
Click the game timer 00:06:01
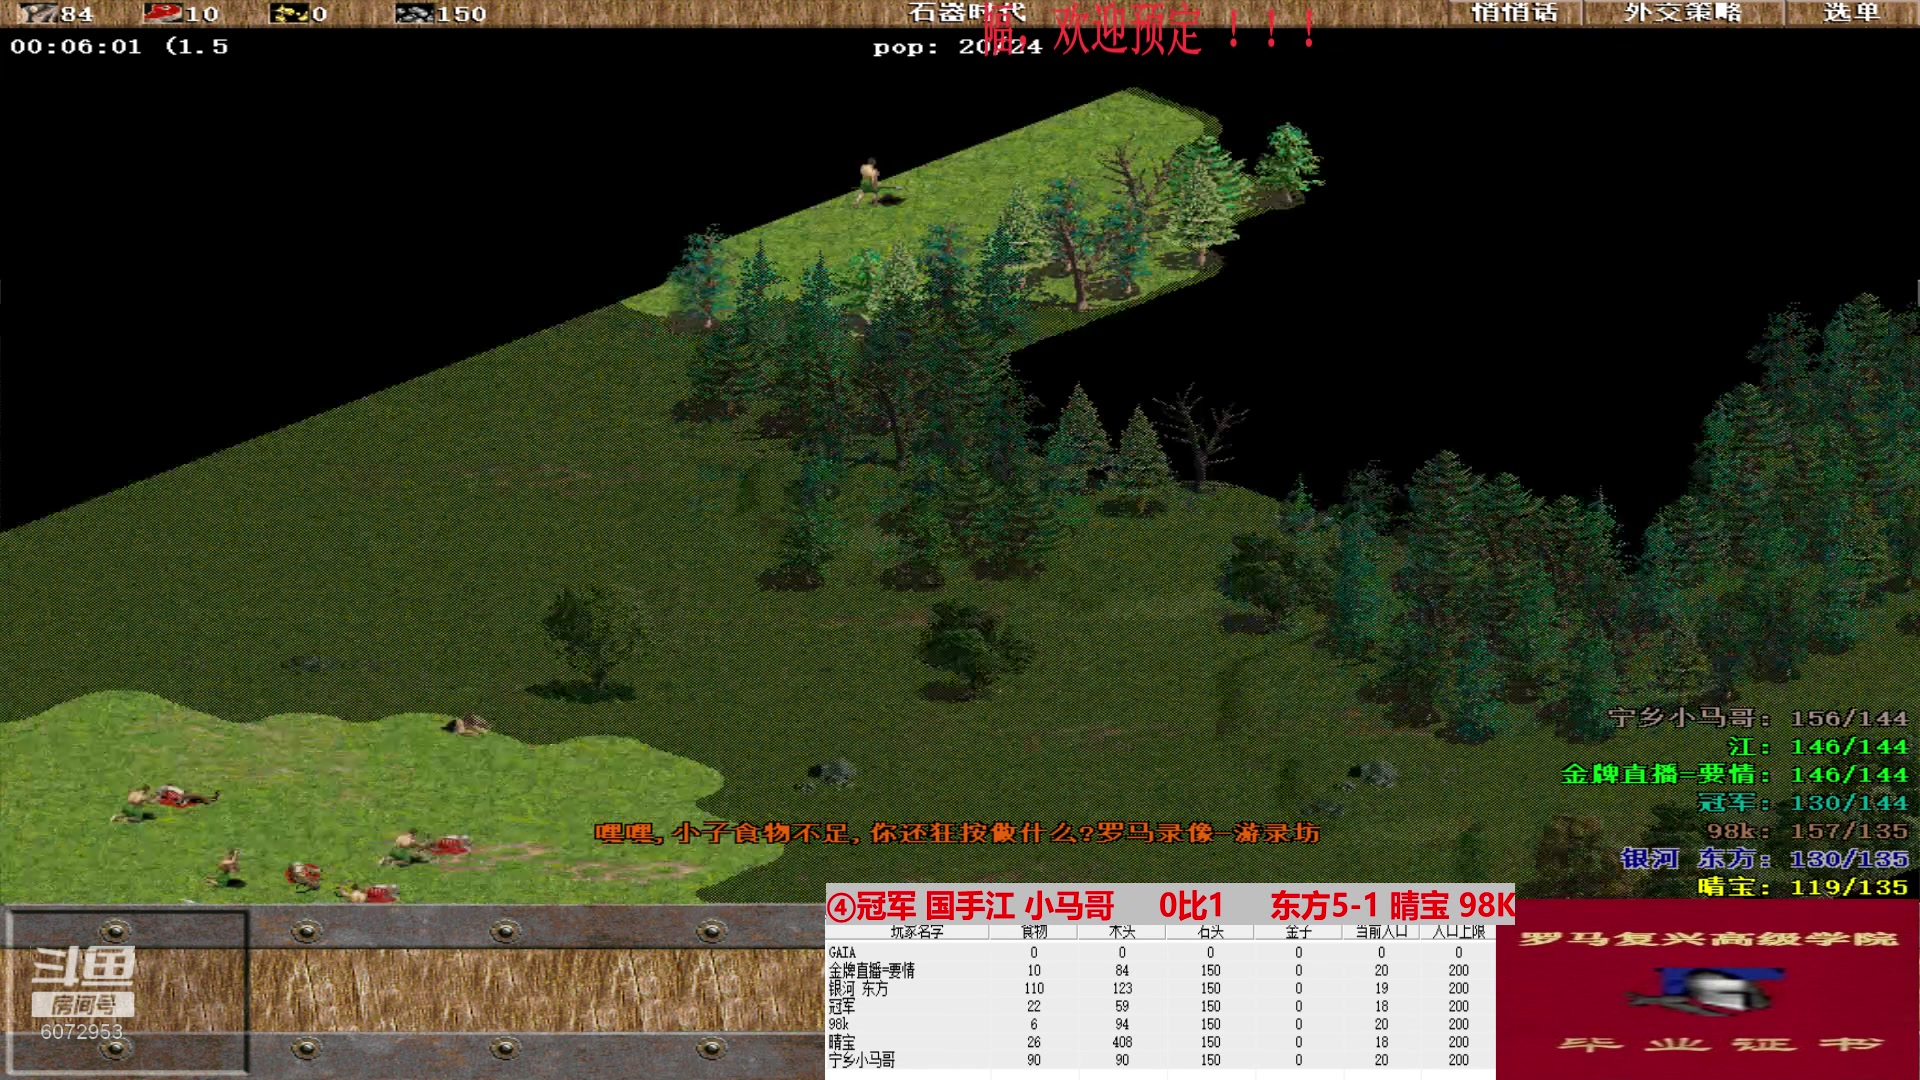click(x=76, y=47)
